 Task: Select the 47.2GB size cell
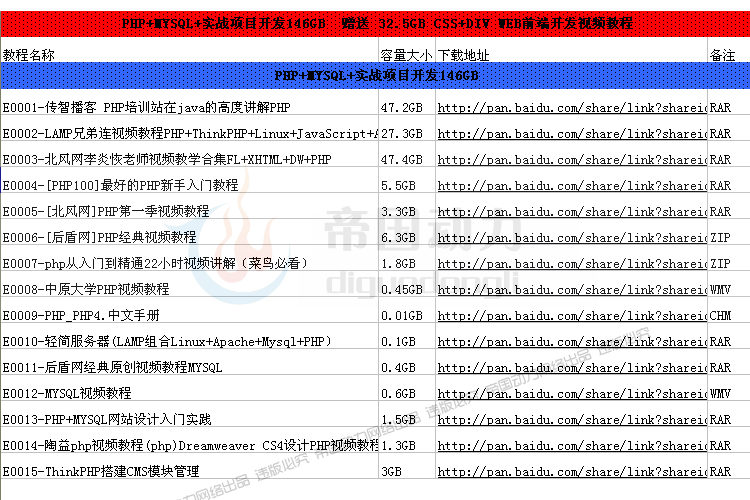[x=407, y=102]
